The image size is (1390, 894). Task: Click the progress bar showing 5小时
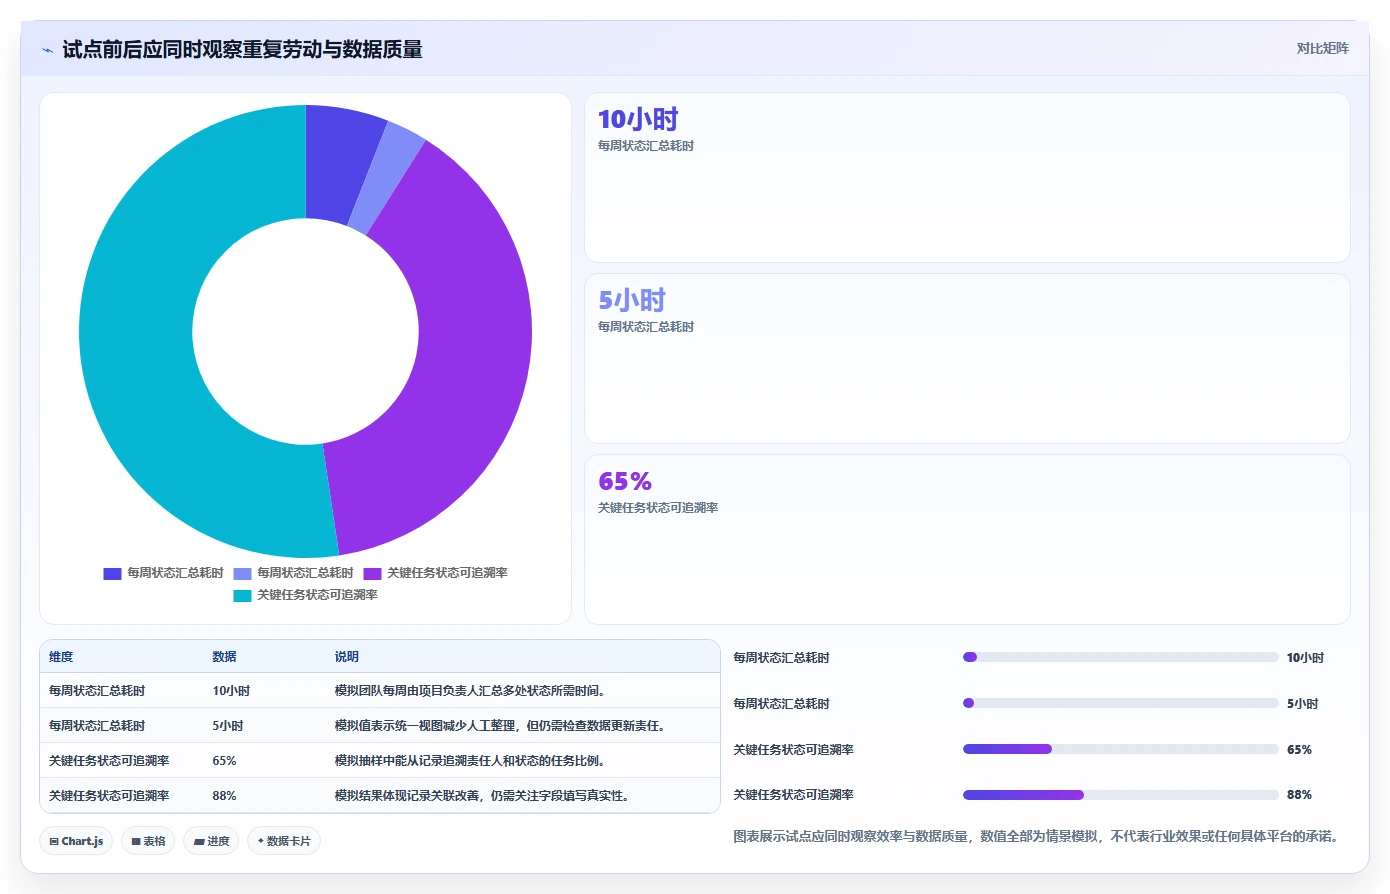pos(1120,703)
